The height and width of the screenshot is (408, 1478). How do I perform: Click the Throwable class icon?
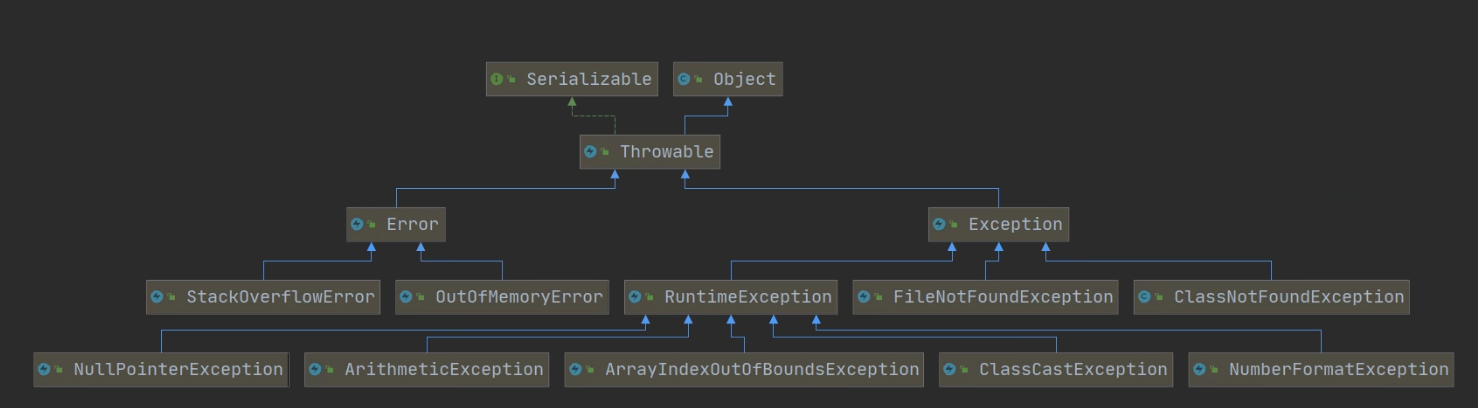(x=590, y=152)
